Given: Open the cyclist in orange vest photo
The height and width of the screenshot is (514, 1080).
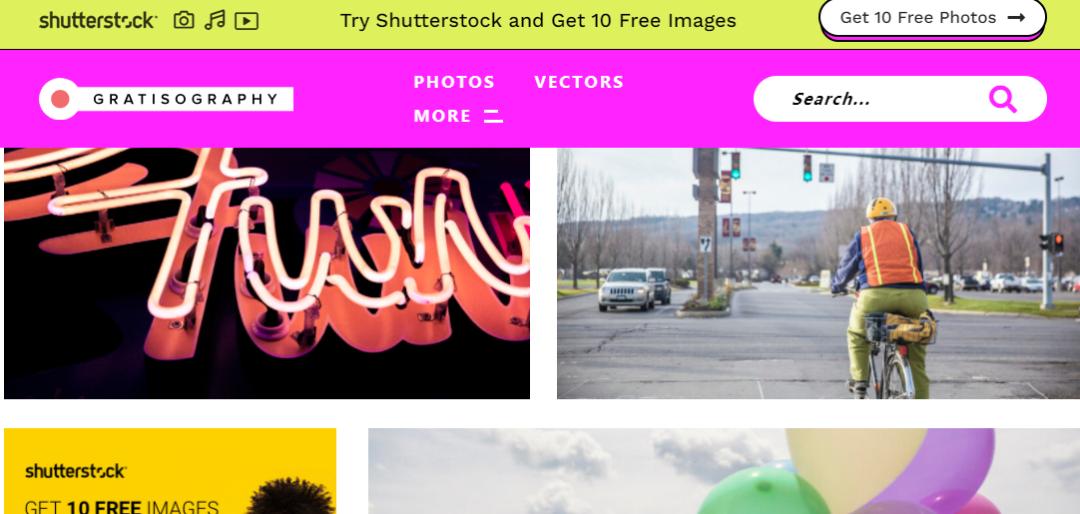Looking at the screenshot, I should [818, 274].
